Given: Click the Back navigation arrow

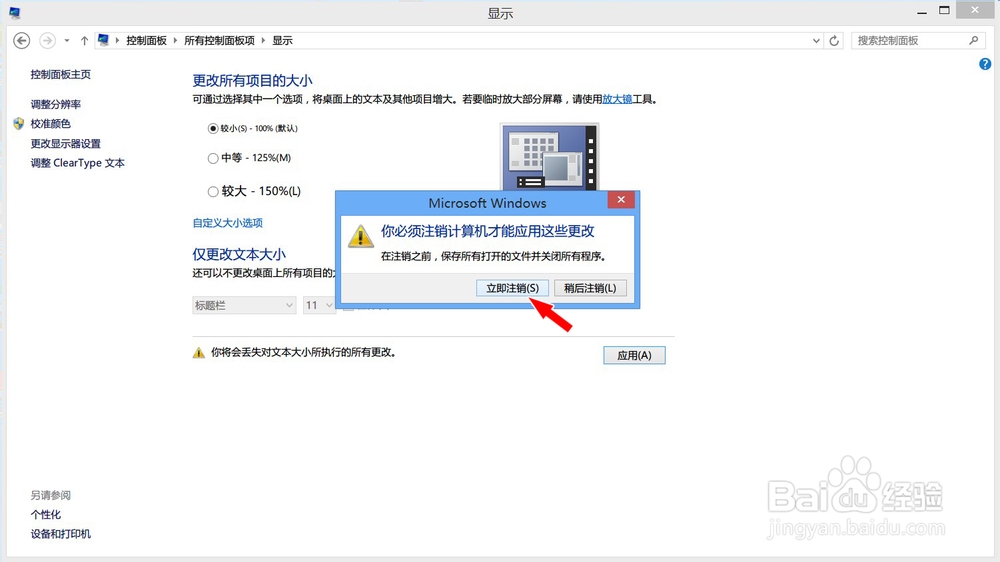Looking at the screenshot, I should point(22,40).
